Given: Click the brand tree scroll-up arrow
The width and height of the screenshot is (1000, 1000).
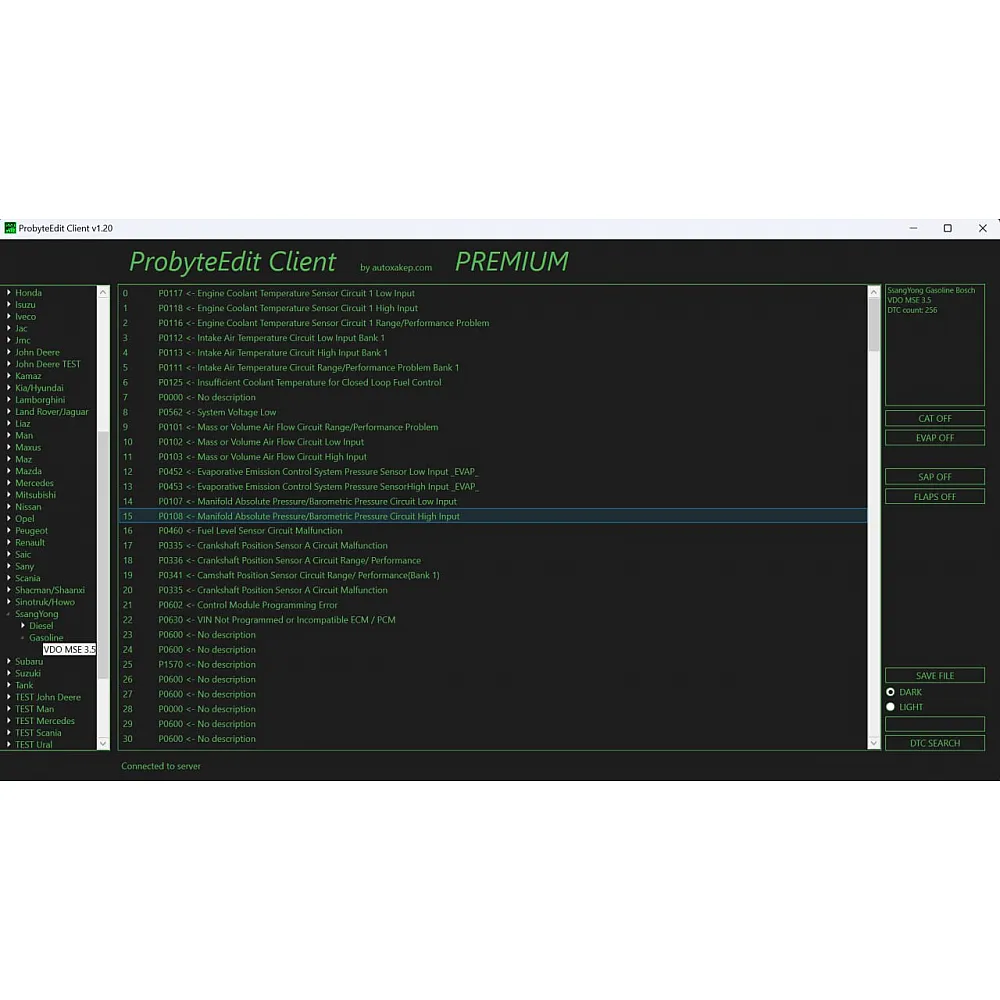Looking at the screenshot, I should (x=103, y=292).
